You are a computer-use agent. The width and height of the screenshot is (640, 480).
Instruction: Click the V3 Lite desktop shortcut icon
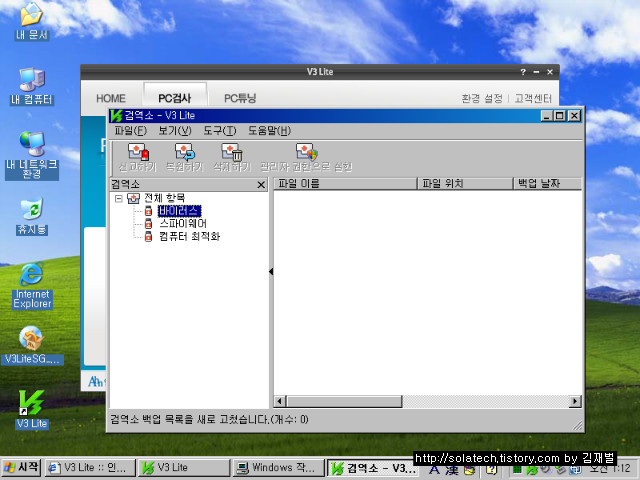tap(32, 409)
